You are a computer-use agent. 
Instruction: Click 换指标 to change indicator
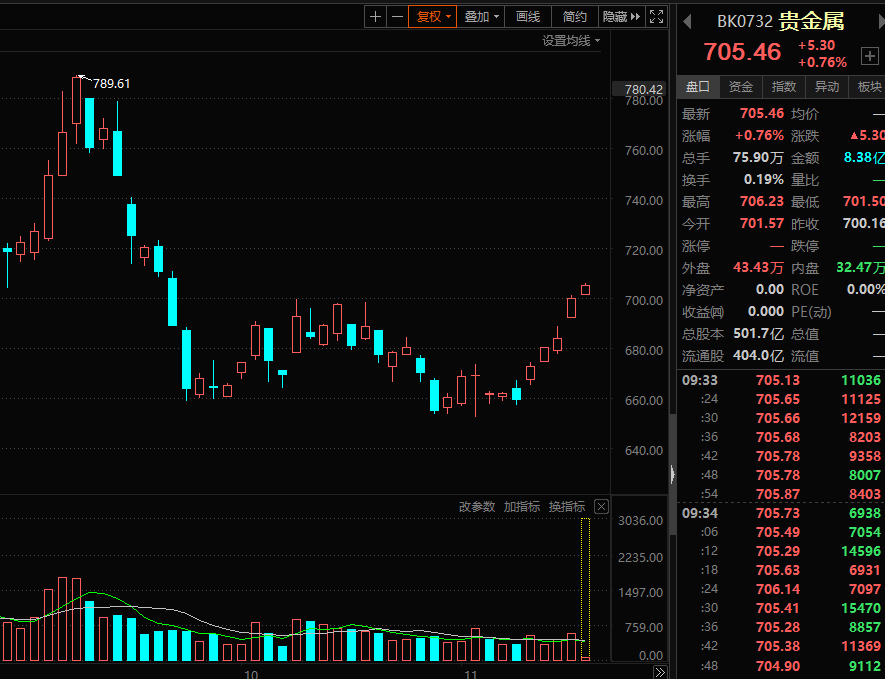pyautogui.click(x=566, y=507)
